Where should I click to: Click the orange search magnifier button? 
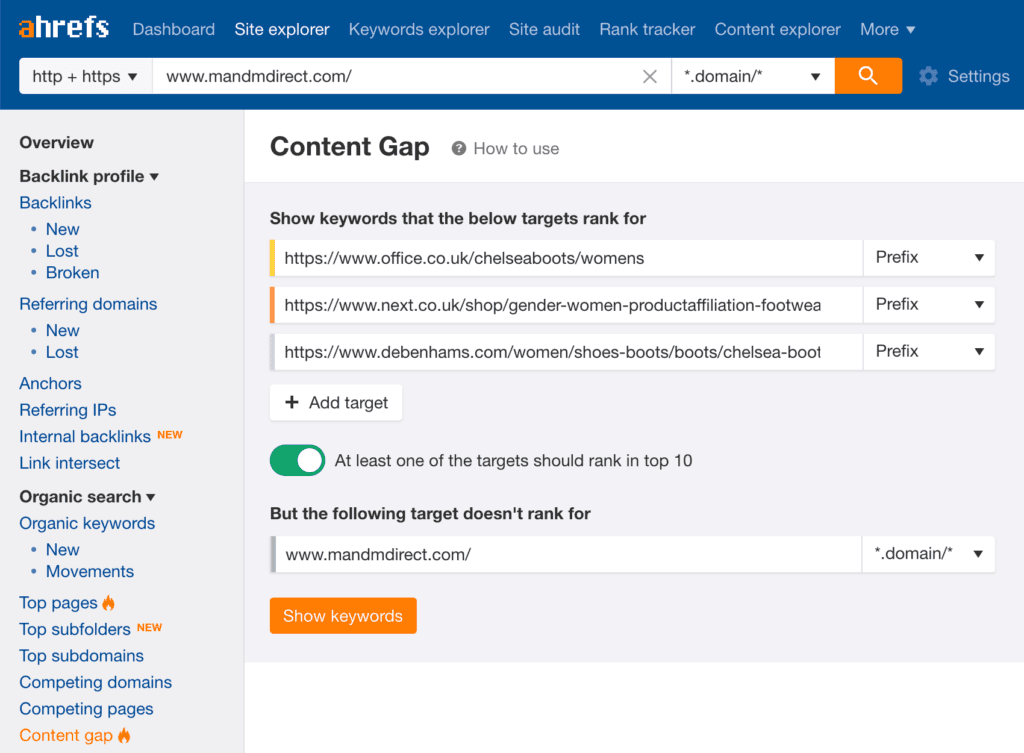click(868, 76)
